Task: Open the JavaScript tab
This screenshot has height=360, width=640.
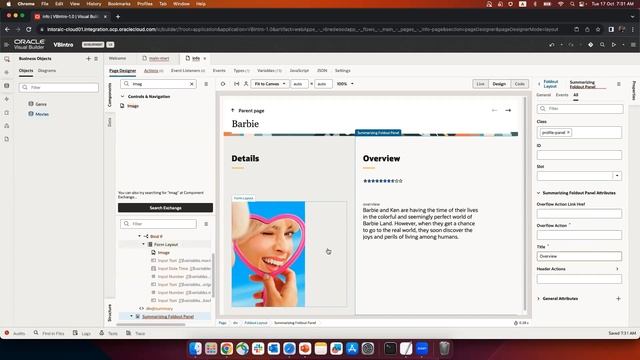Action: 299,71
